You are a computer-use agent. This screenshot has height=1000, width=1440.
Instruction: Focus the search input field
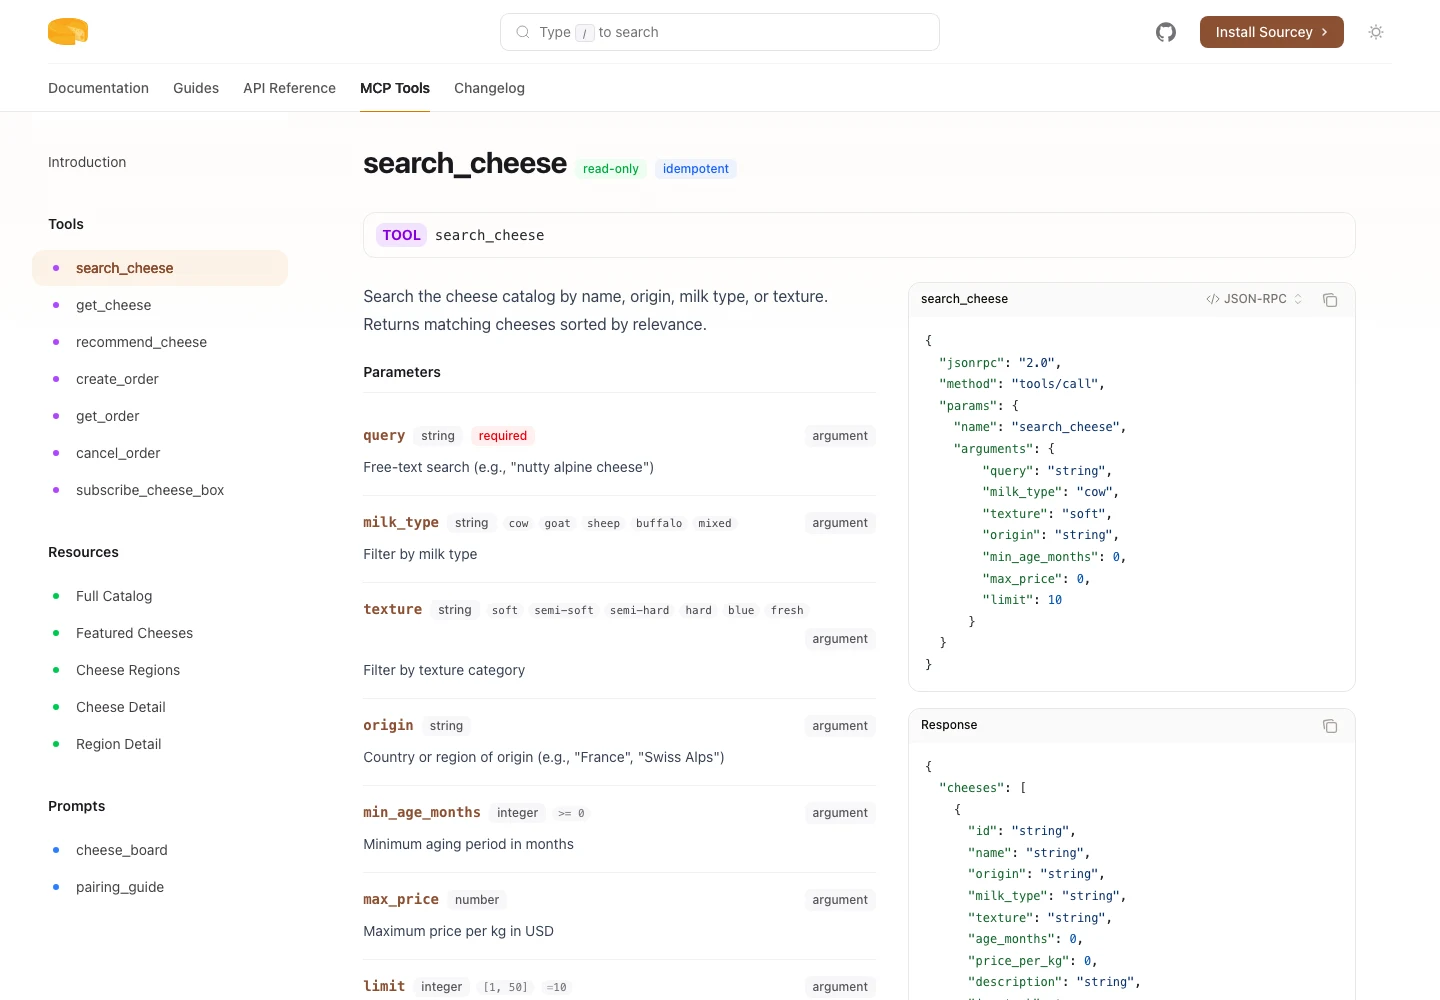pos(720,32)
